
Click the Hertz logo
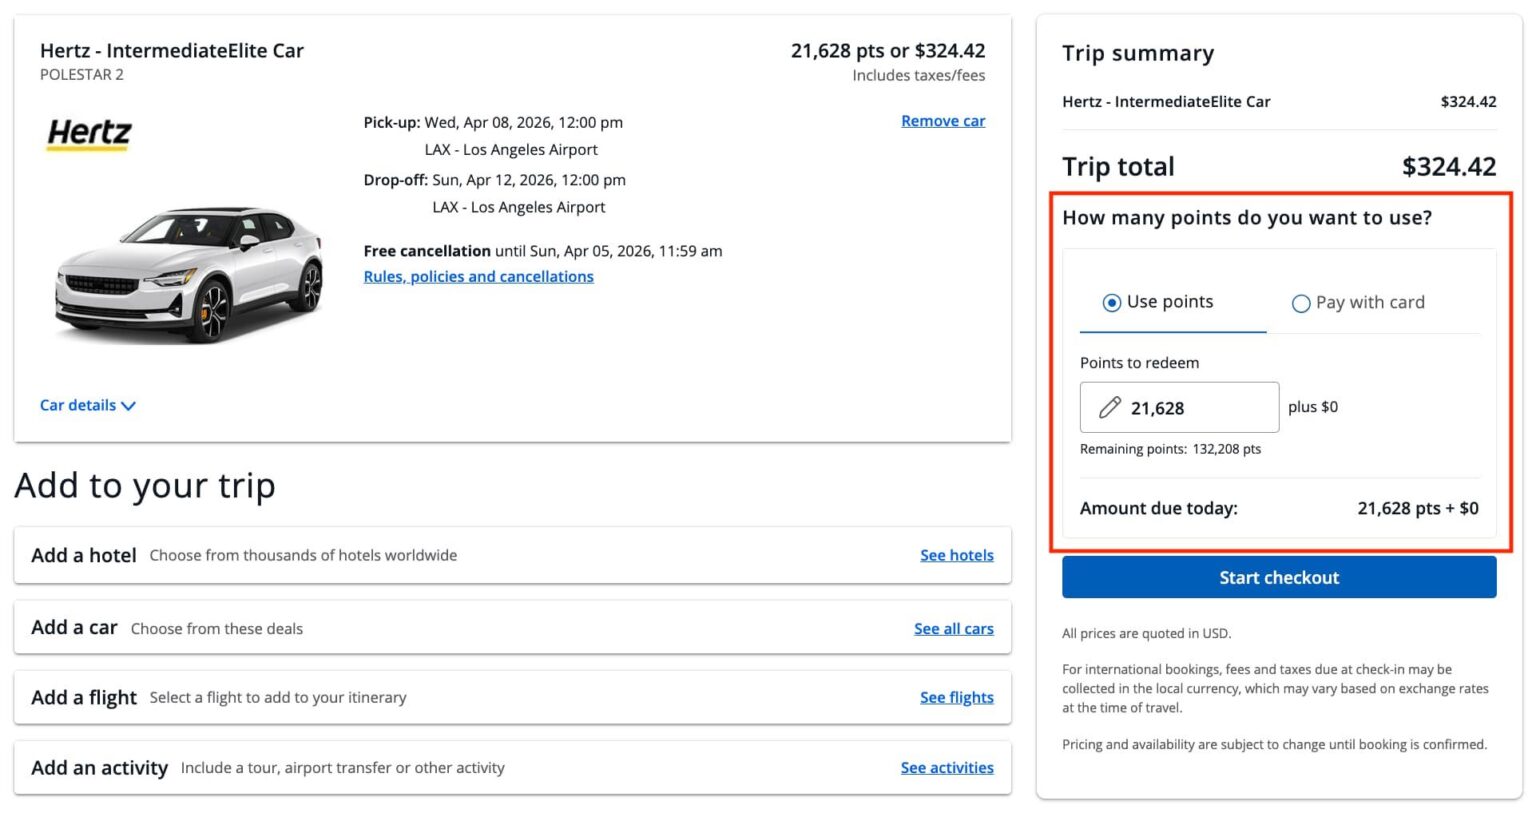point(90,134)
